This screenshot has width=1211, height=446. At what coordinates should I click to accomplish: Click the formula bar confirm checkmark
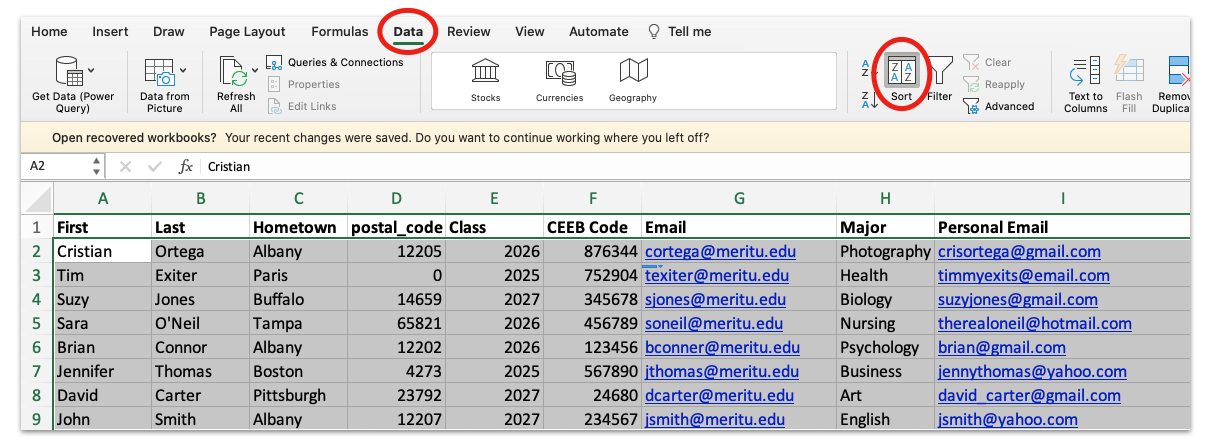pos(154,167)
